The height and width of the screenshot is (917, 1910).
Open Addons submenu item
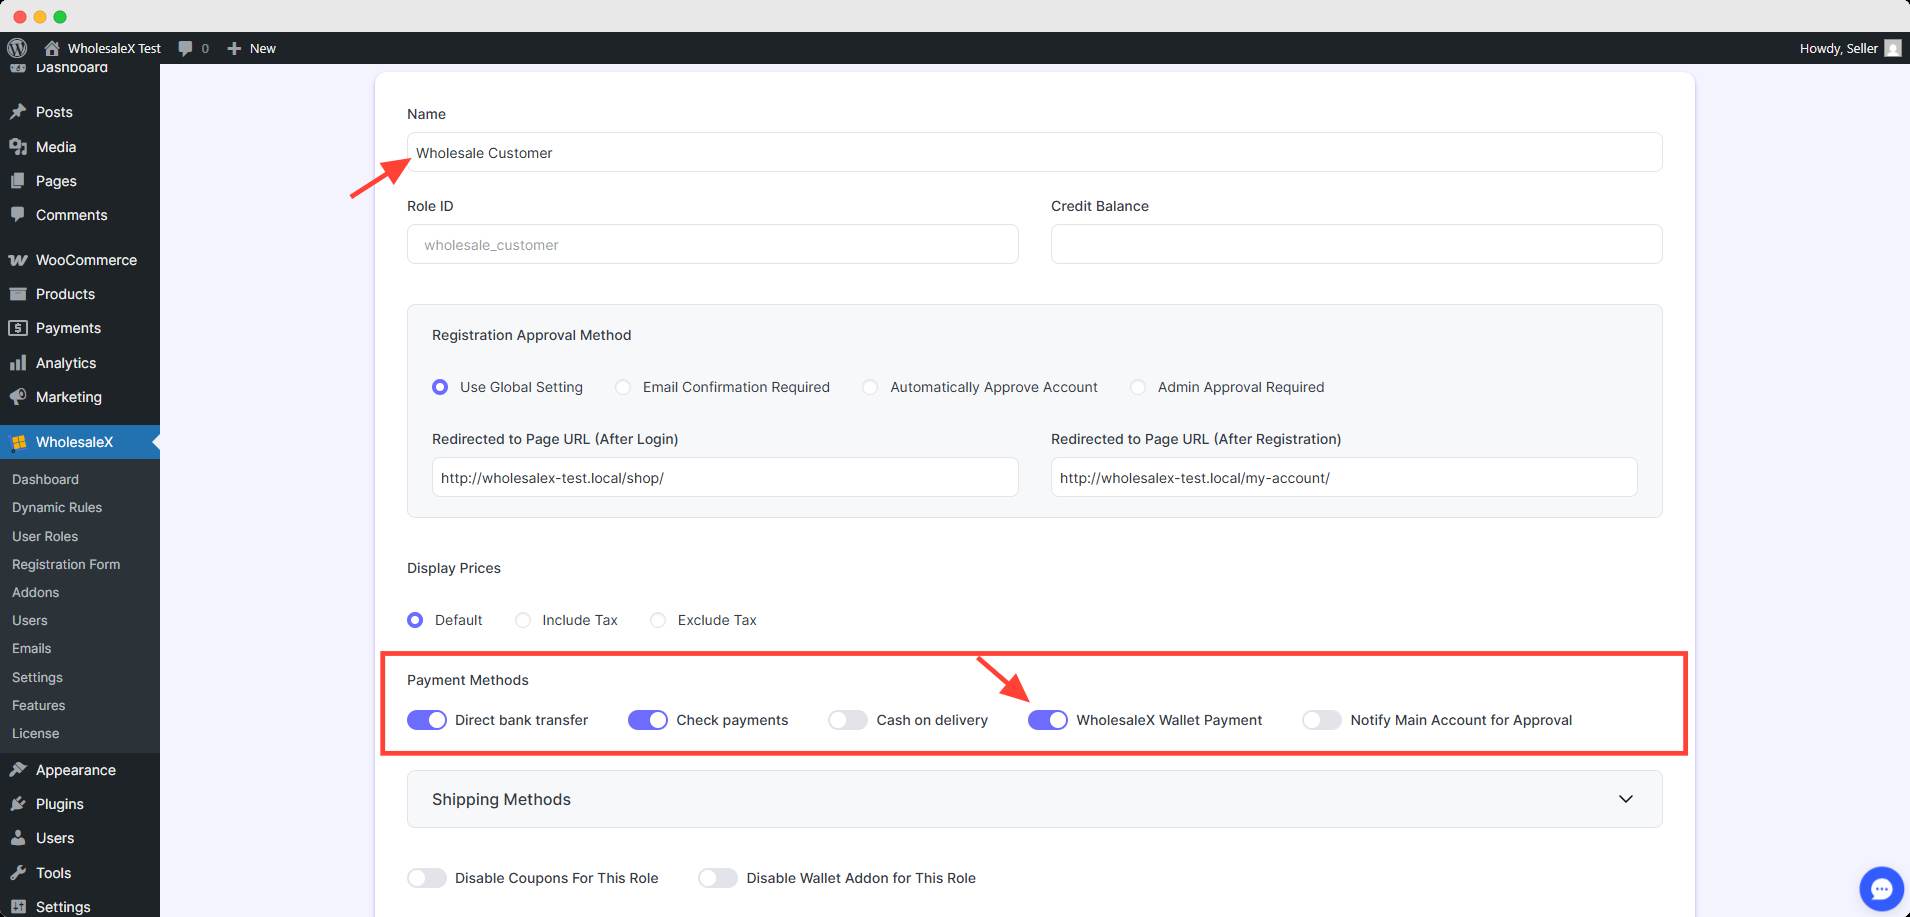[x=35, y=593]
